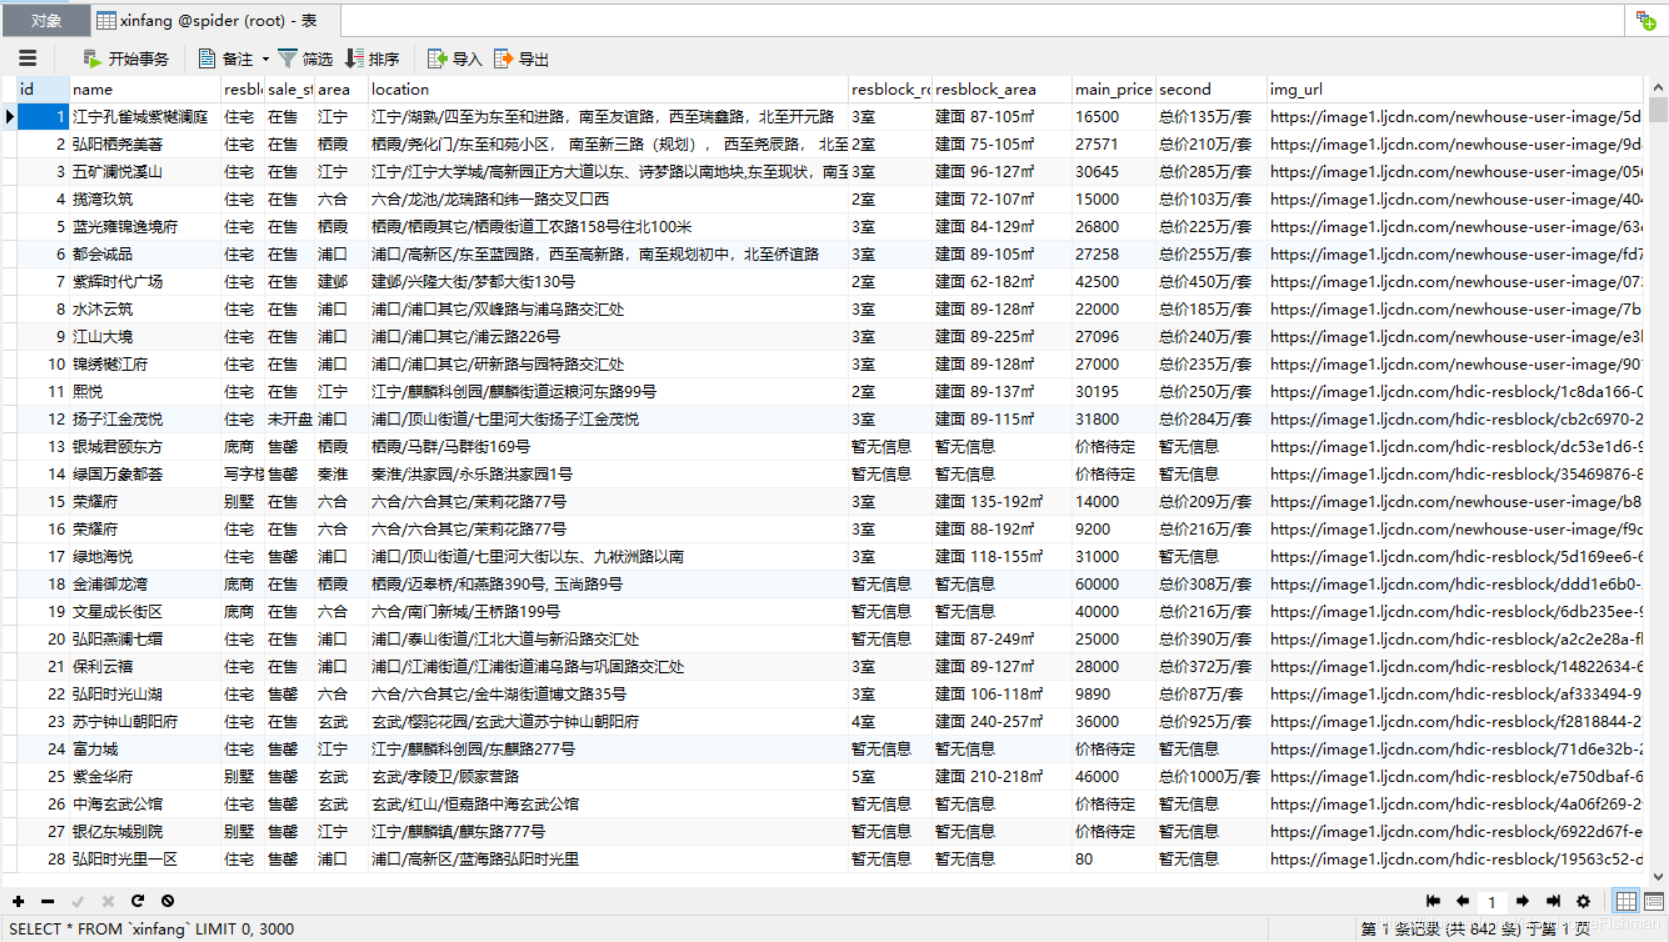Select name cell '紫辉时代广场'

[x=145, y=282]
